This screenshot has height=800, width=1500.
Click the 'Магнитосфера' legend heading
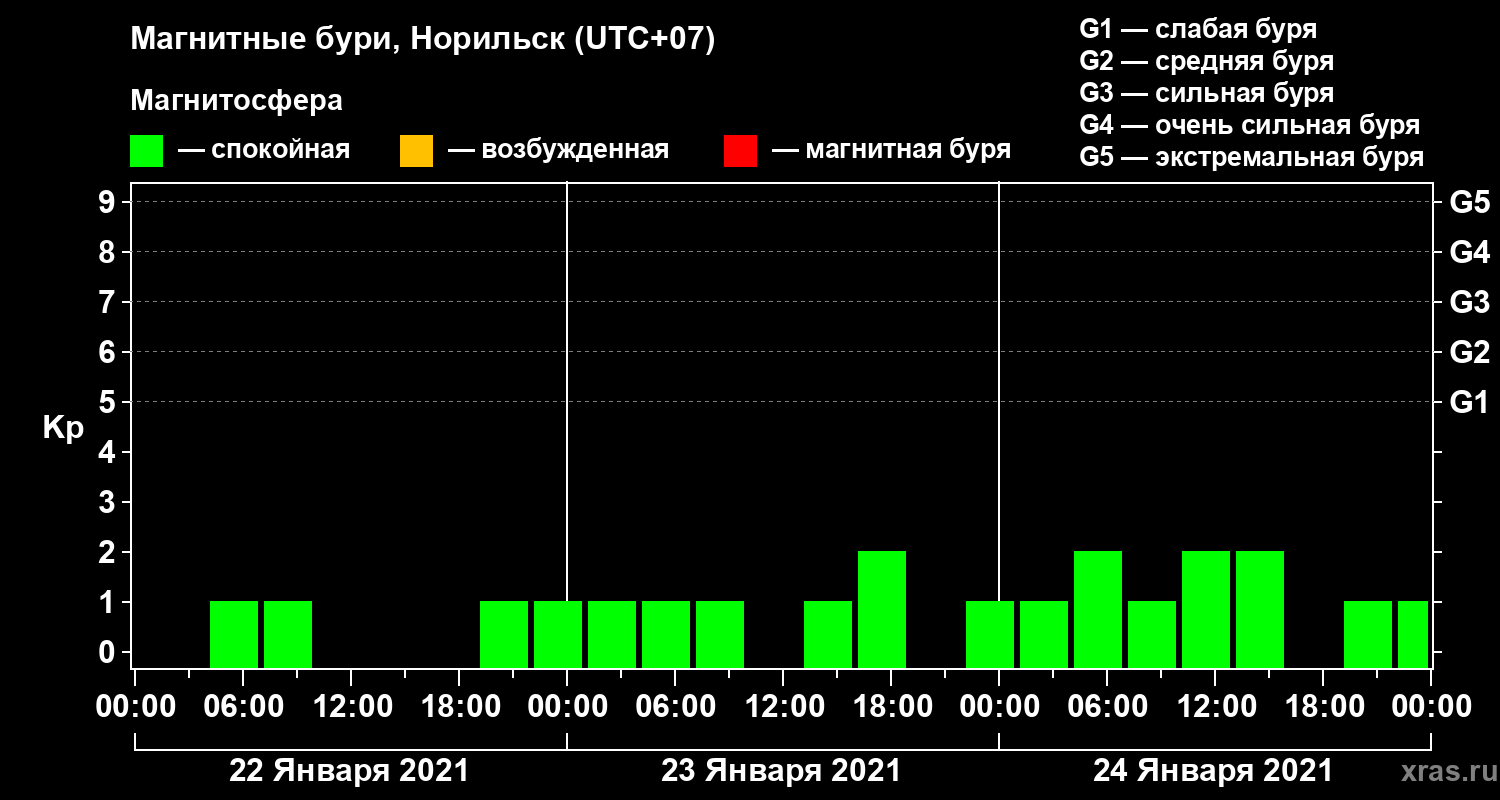236,101
